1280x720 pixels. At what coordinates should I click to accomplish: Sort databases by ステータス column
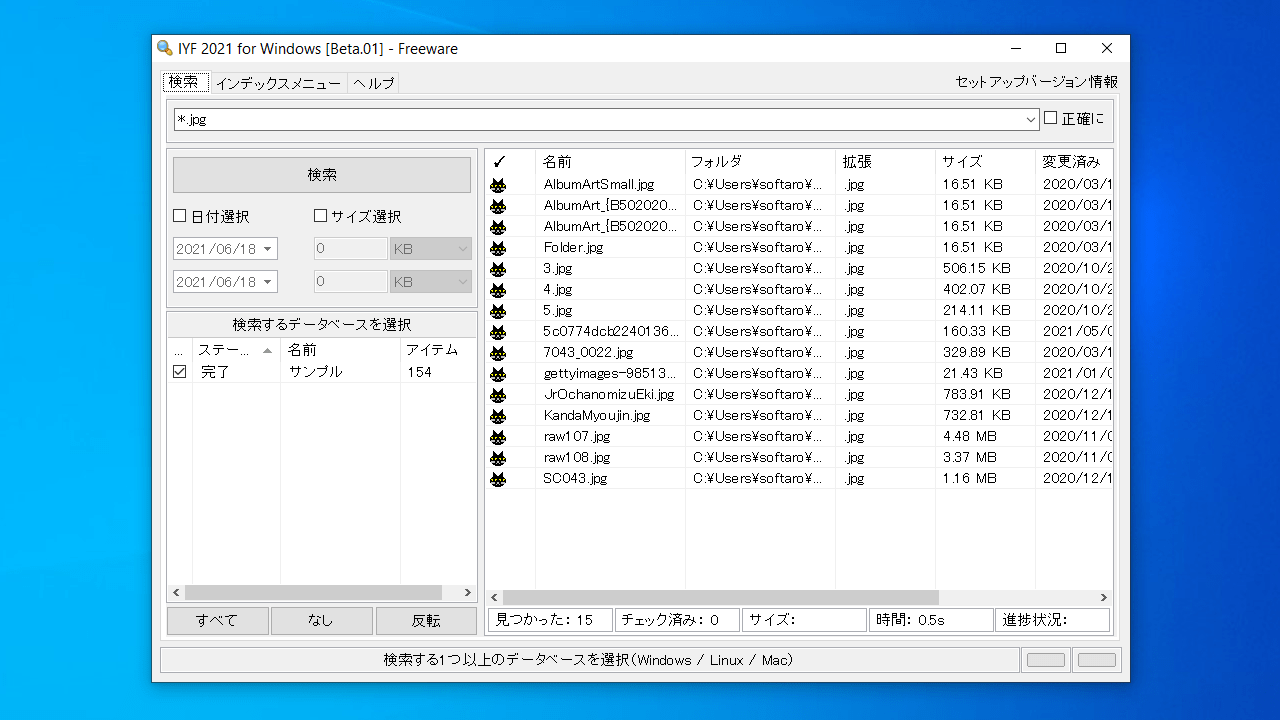[236, 350]
